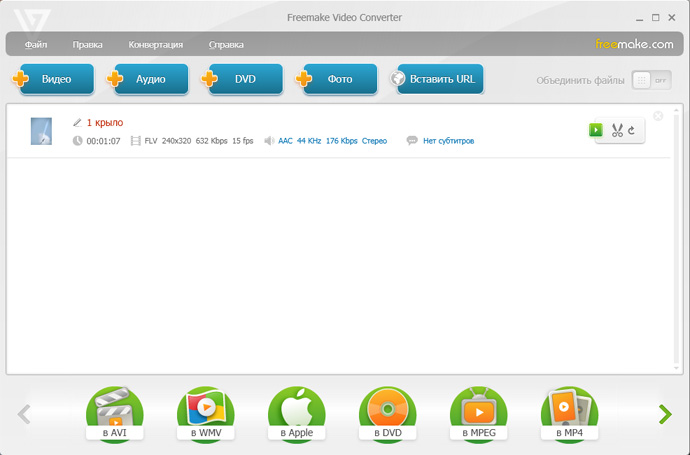Image resolution: width=690 pixels, height=455 pixels.
Task: Show previous formats with left arrow
Action: coord(24,414)
